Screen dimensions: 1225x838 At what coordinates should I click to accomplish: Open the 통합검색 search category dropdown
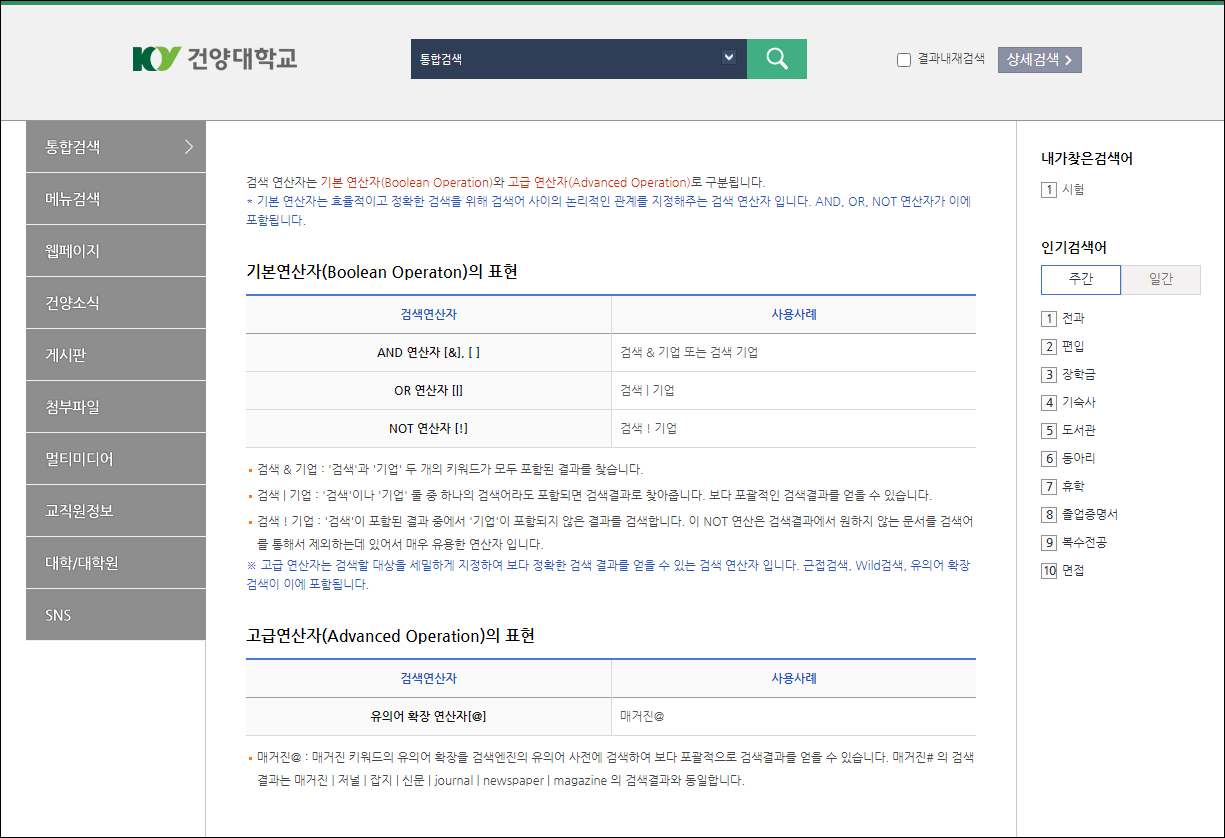point(728,58)
